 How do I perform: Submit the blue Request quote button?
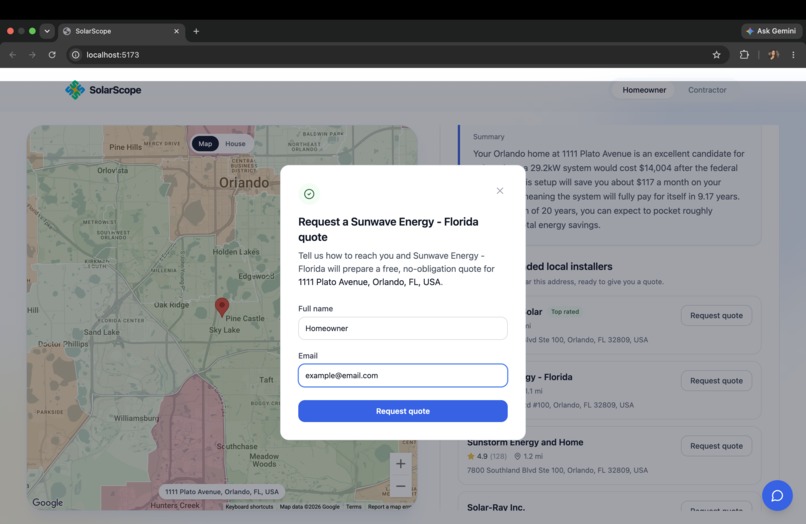click(x=402, y=411)
